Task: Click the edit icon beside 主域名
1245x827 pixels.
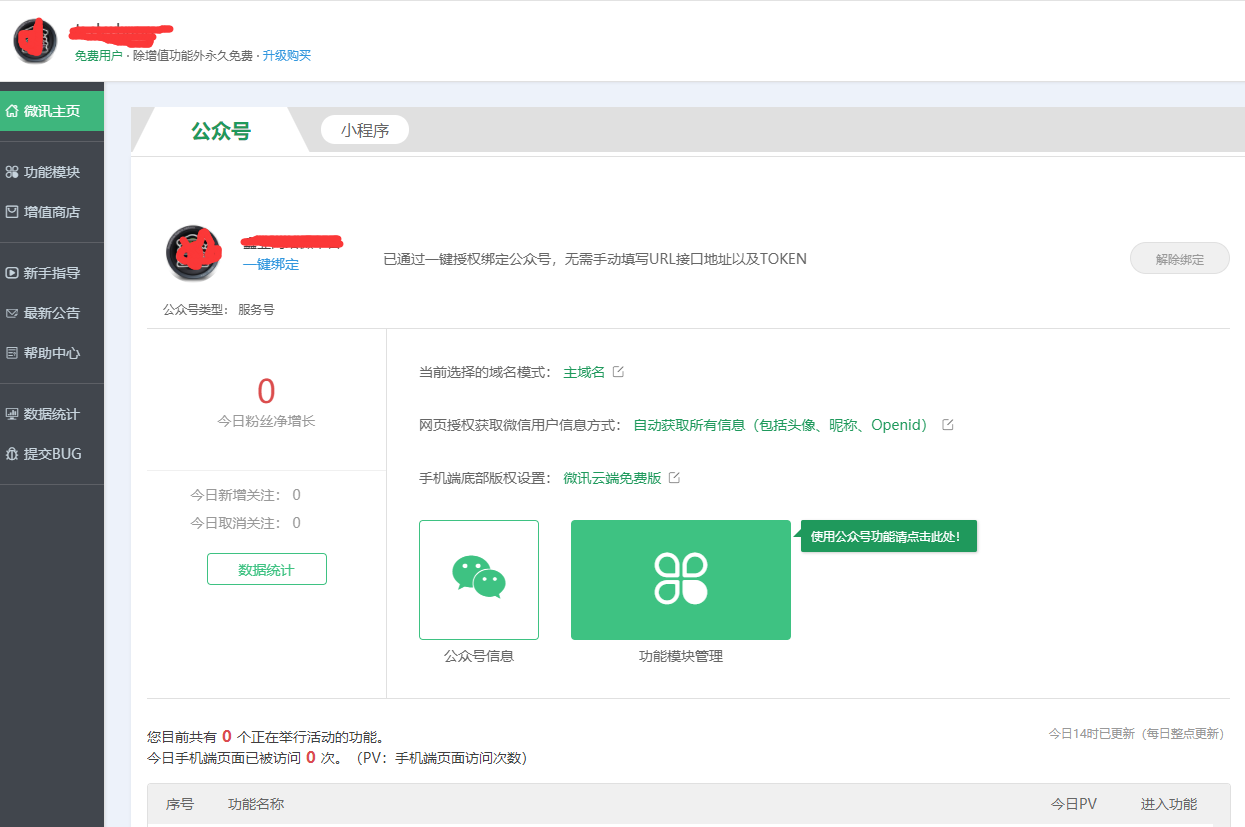Action: click(x=618, y=372)
